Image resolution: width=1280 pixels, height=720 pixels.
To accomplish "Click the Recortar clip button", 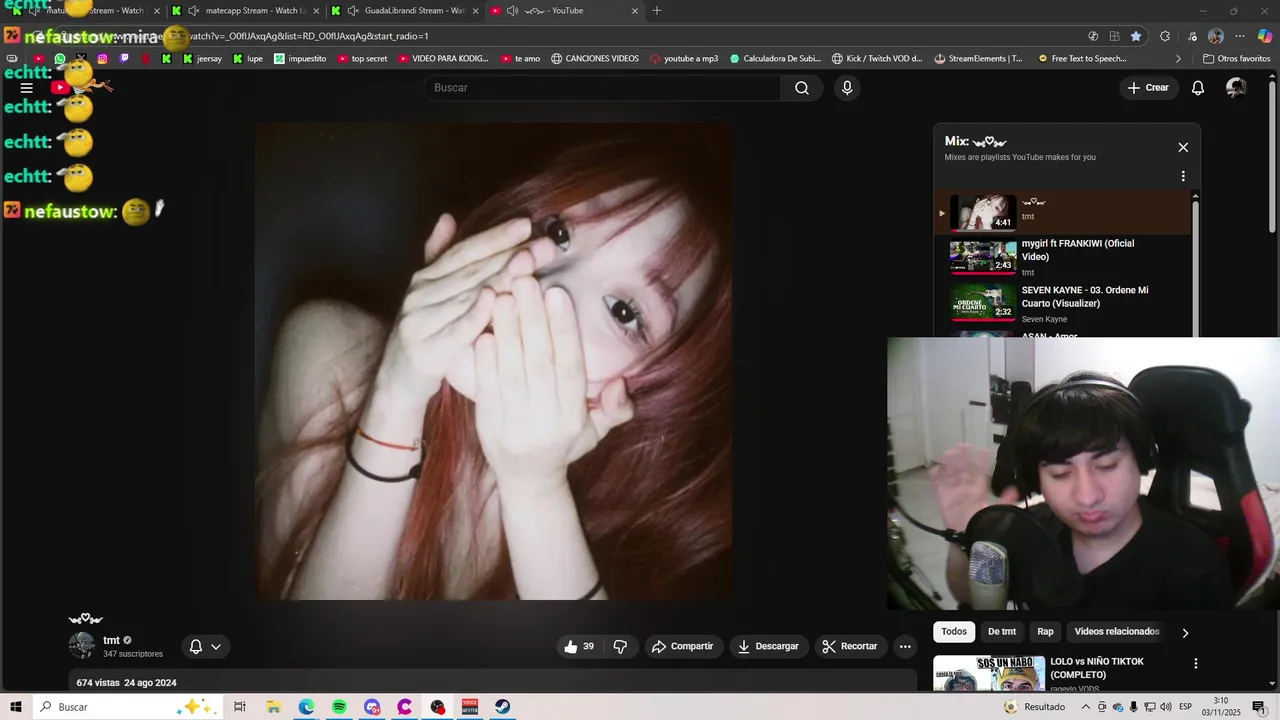I will [x=849, y=647].
